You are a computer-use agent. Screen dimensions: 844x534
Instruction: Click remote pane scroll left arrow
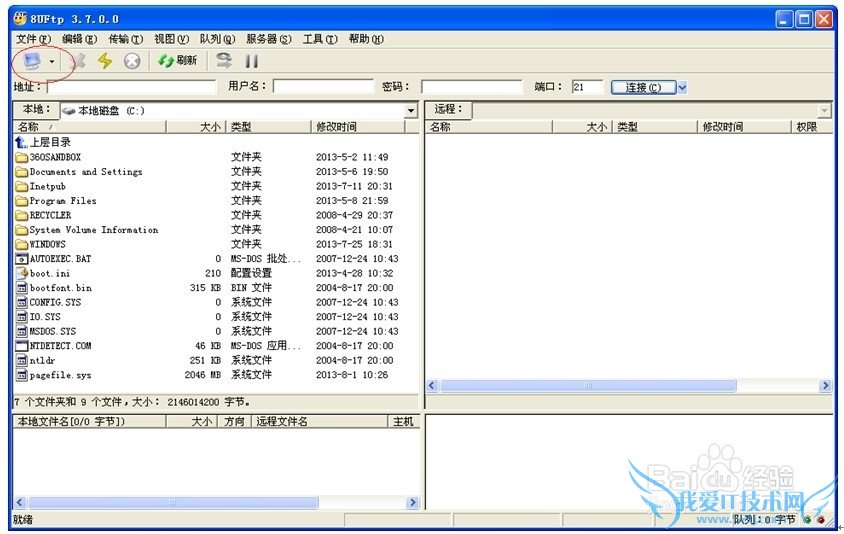[x=432, y=385]
